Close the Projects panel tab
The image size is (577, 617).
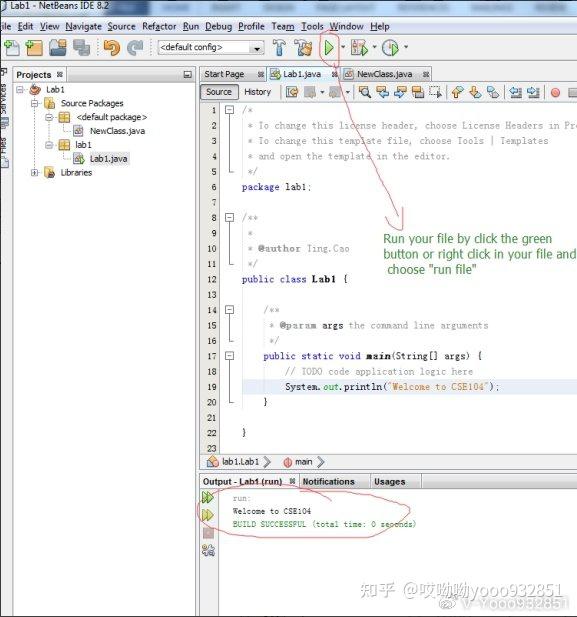(x=59, y=74)
